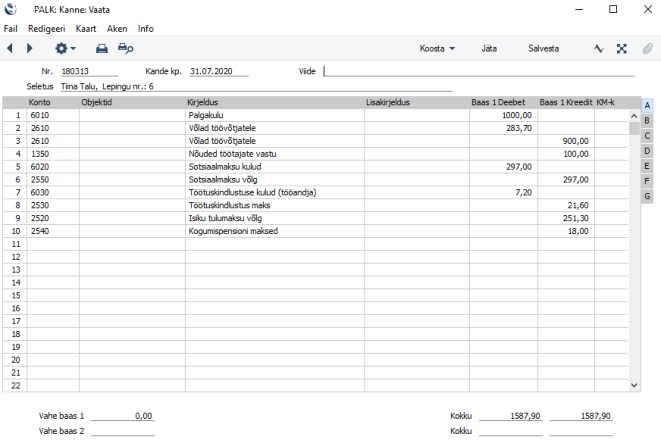
Task: Click the Konto column header
Action: pyautogui.click(x=40, y=102)
